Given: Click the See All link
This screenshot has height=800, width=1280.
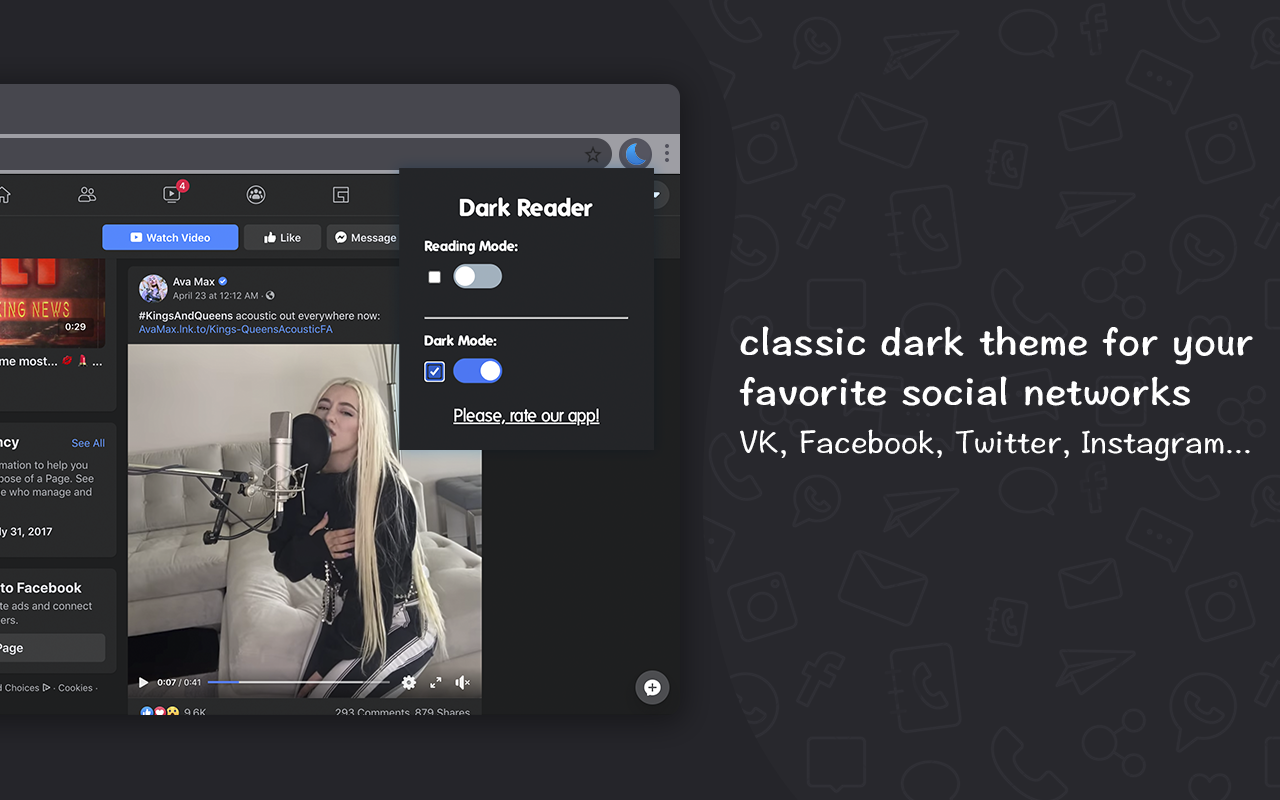Looking at the screenshot, I should (88, 443).
